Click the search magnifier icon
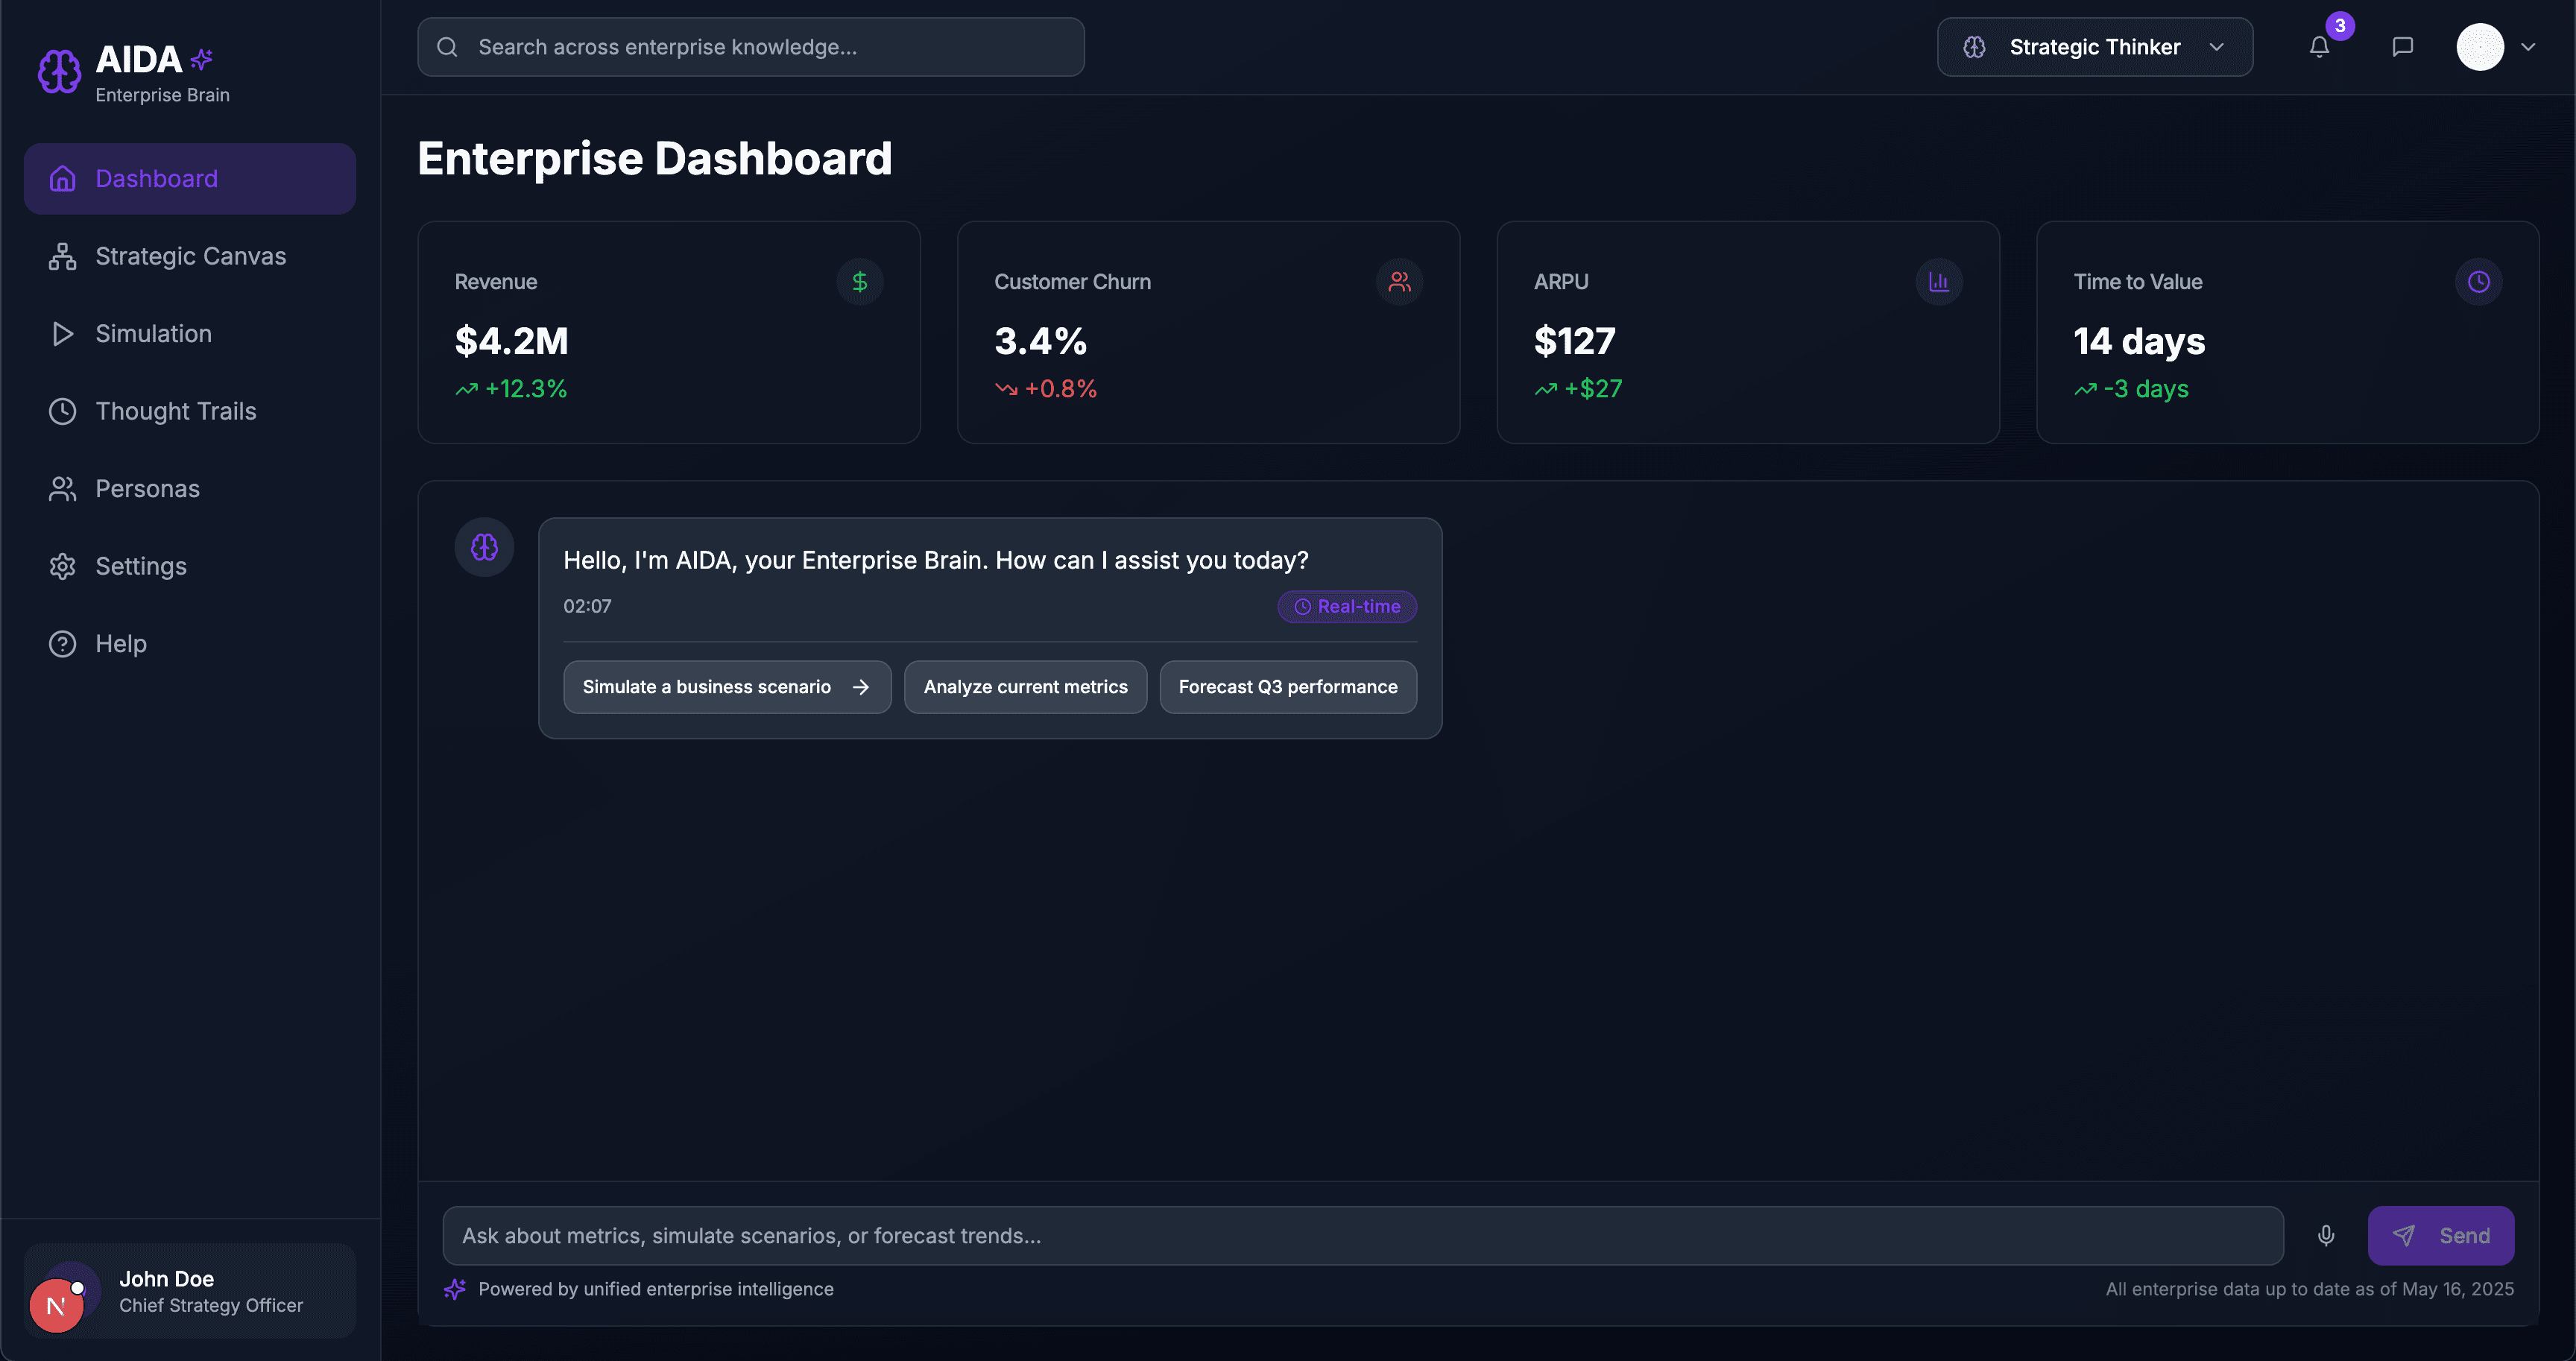This screenshot has height=1361, width=2576. 447,47
